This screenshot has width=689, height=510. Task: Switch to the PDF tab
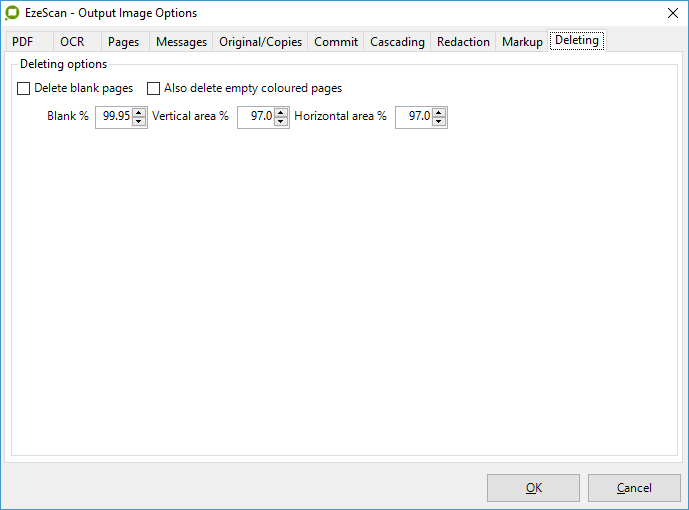23,42
